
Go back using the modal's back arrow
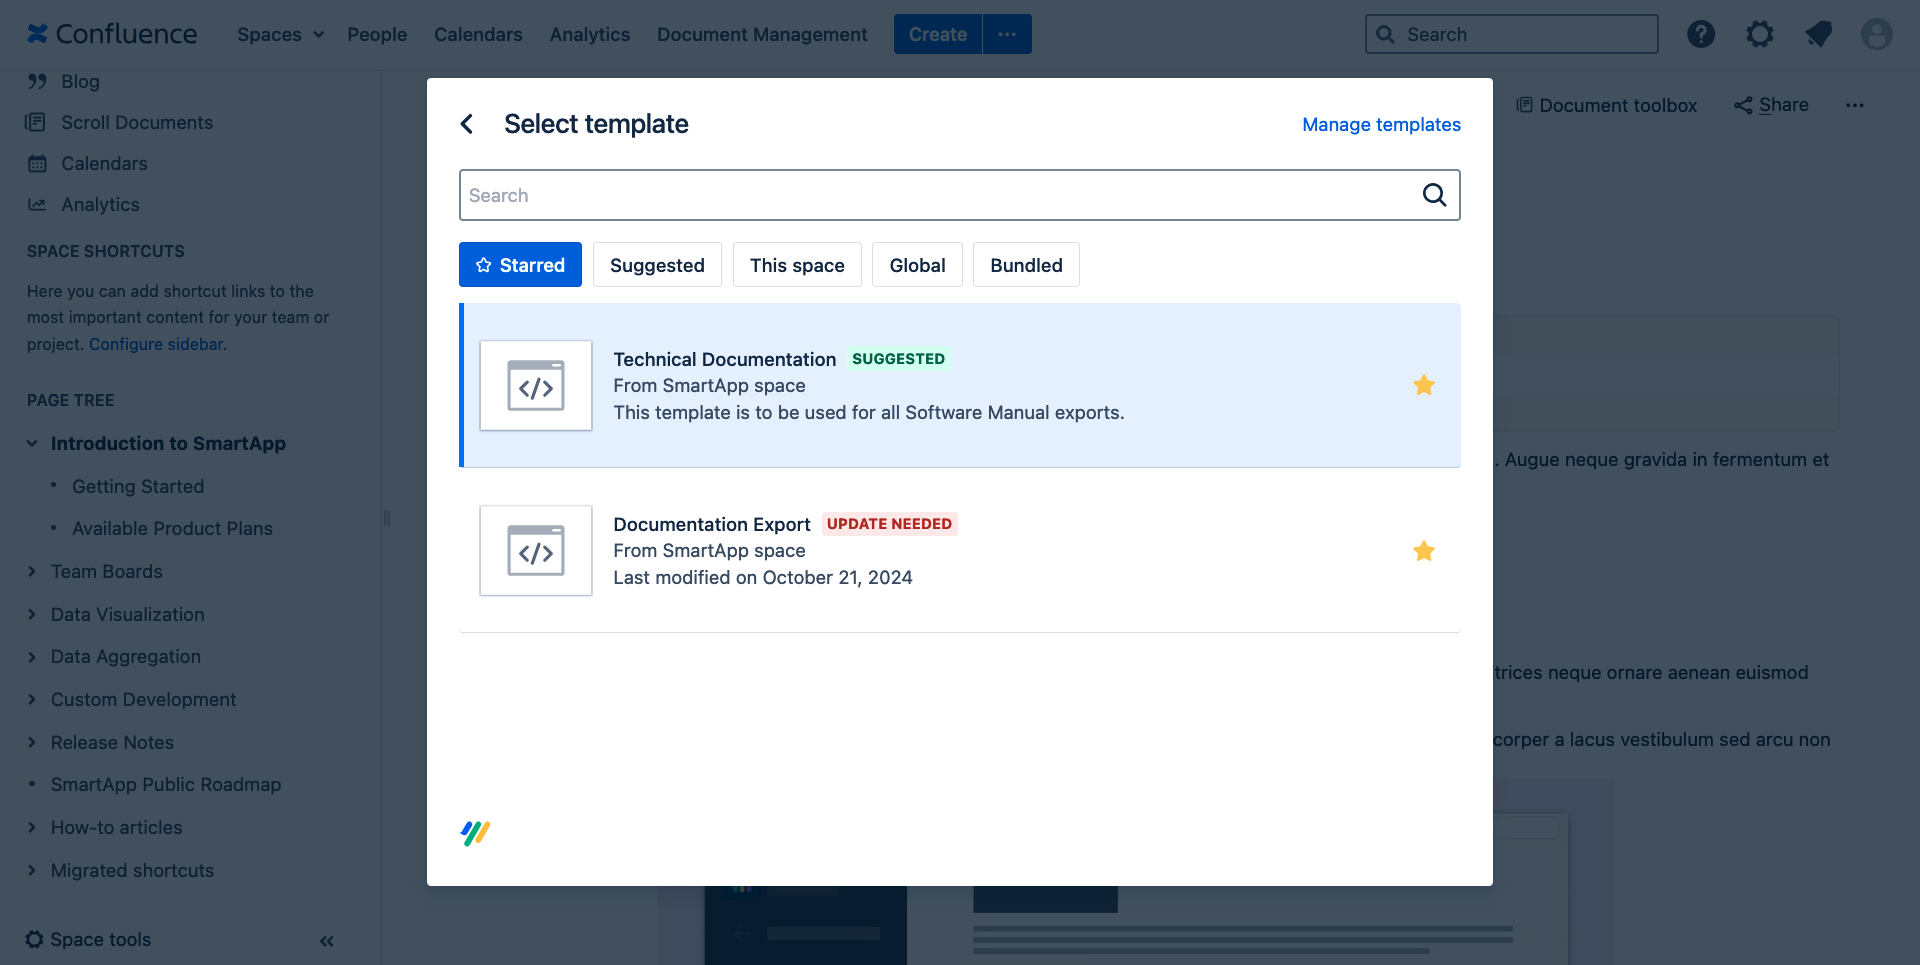point(467,124)
